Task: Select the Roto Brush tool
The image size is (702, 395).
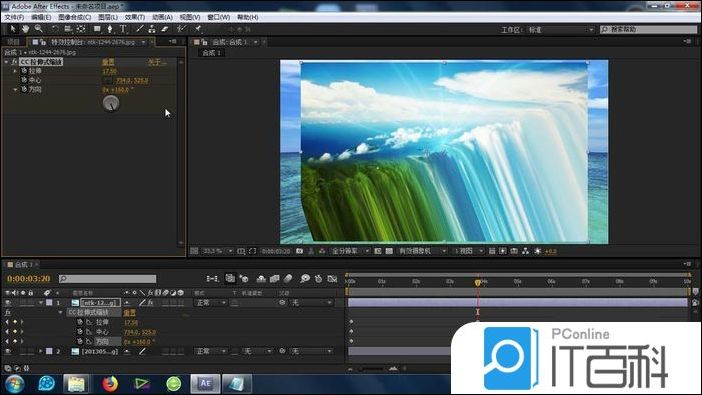Action: [180, 29]
